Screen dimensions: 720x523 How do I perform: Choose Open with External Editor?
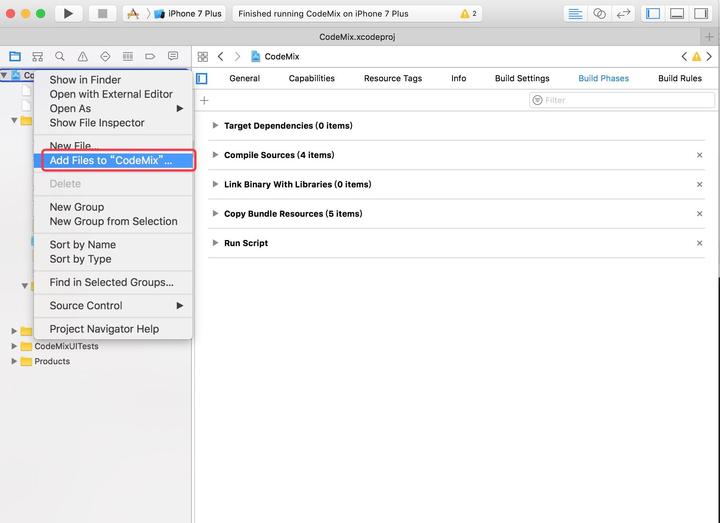[113, 94]
